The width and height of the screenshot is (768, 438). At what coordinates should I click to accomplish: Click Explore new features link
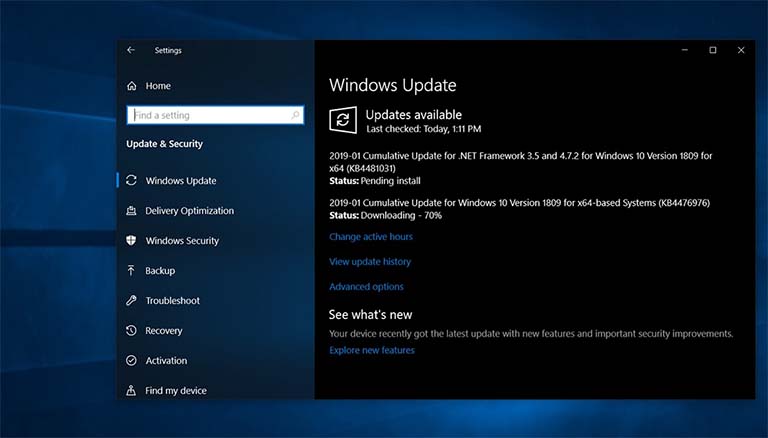(x=372, y=350)
